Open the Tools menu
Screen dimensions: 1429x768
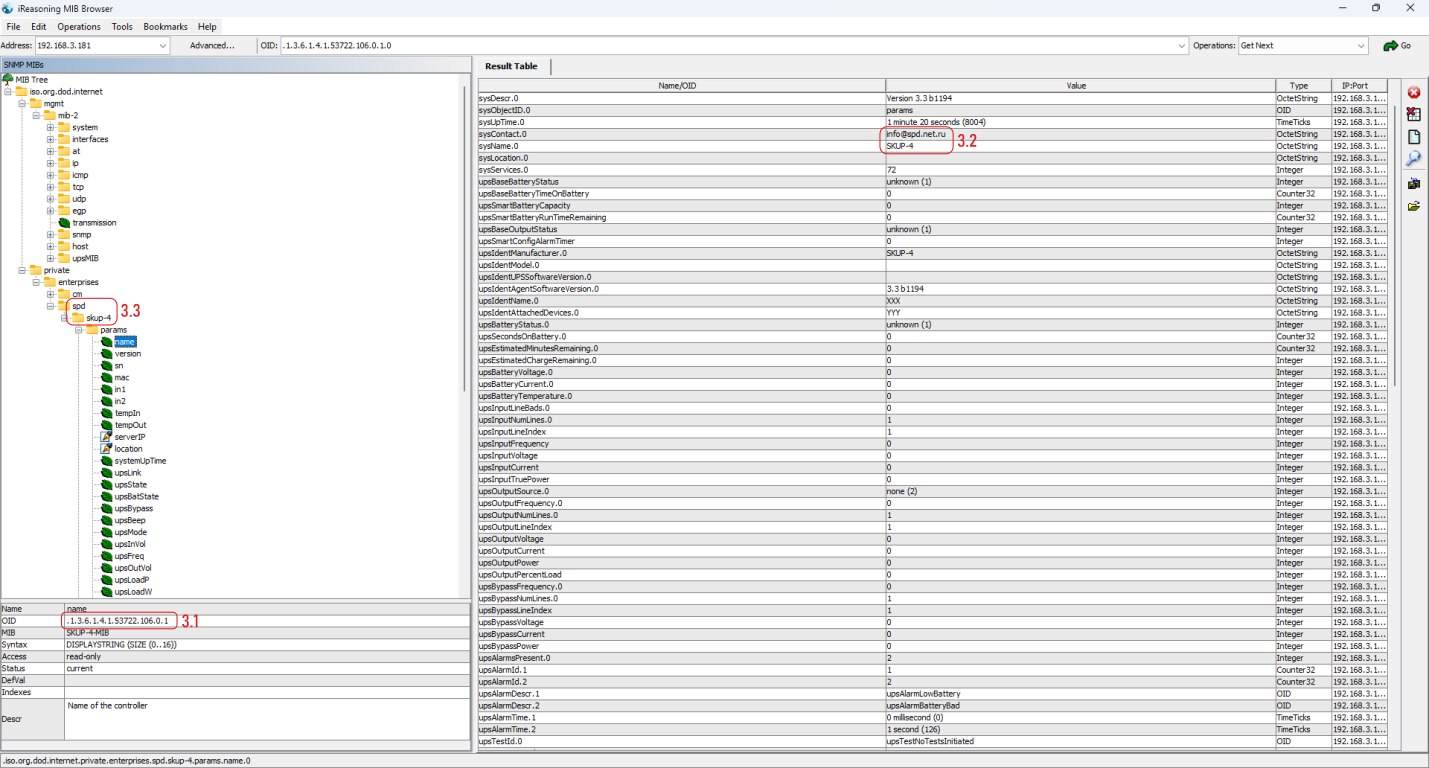click(122, 27)
